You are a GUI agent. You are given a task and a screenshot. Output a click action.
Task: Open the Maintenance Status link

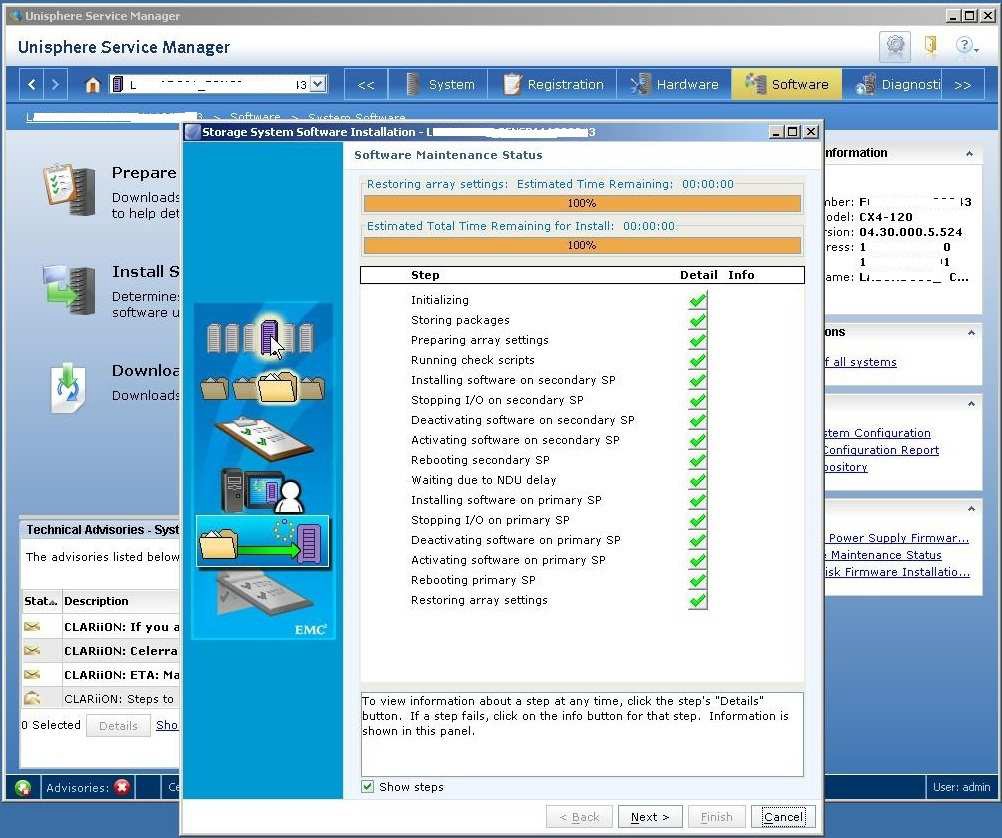pos(883,555)
